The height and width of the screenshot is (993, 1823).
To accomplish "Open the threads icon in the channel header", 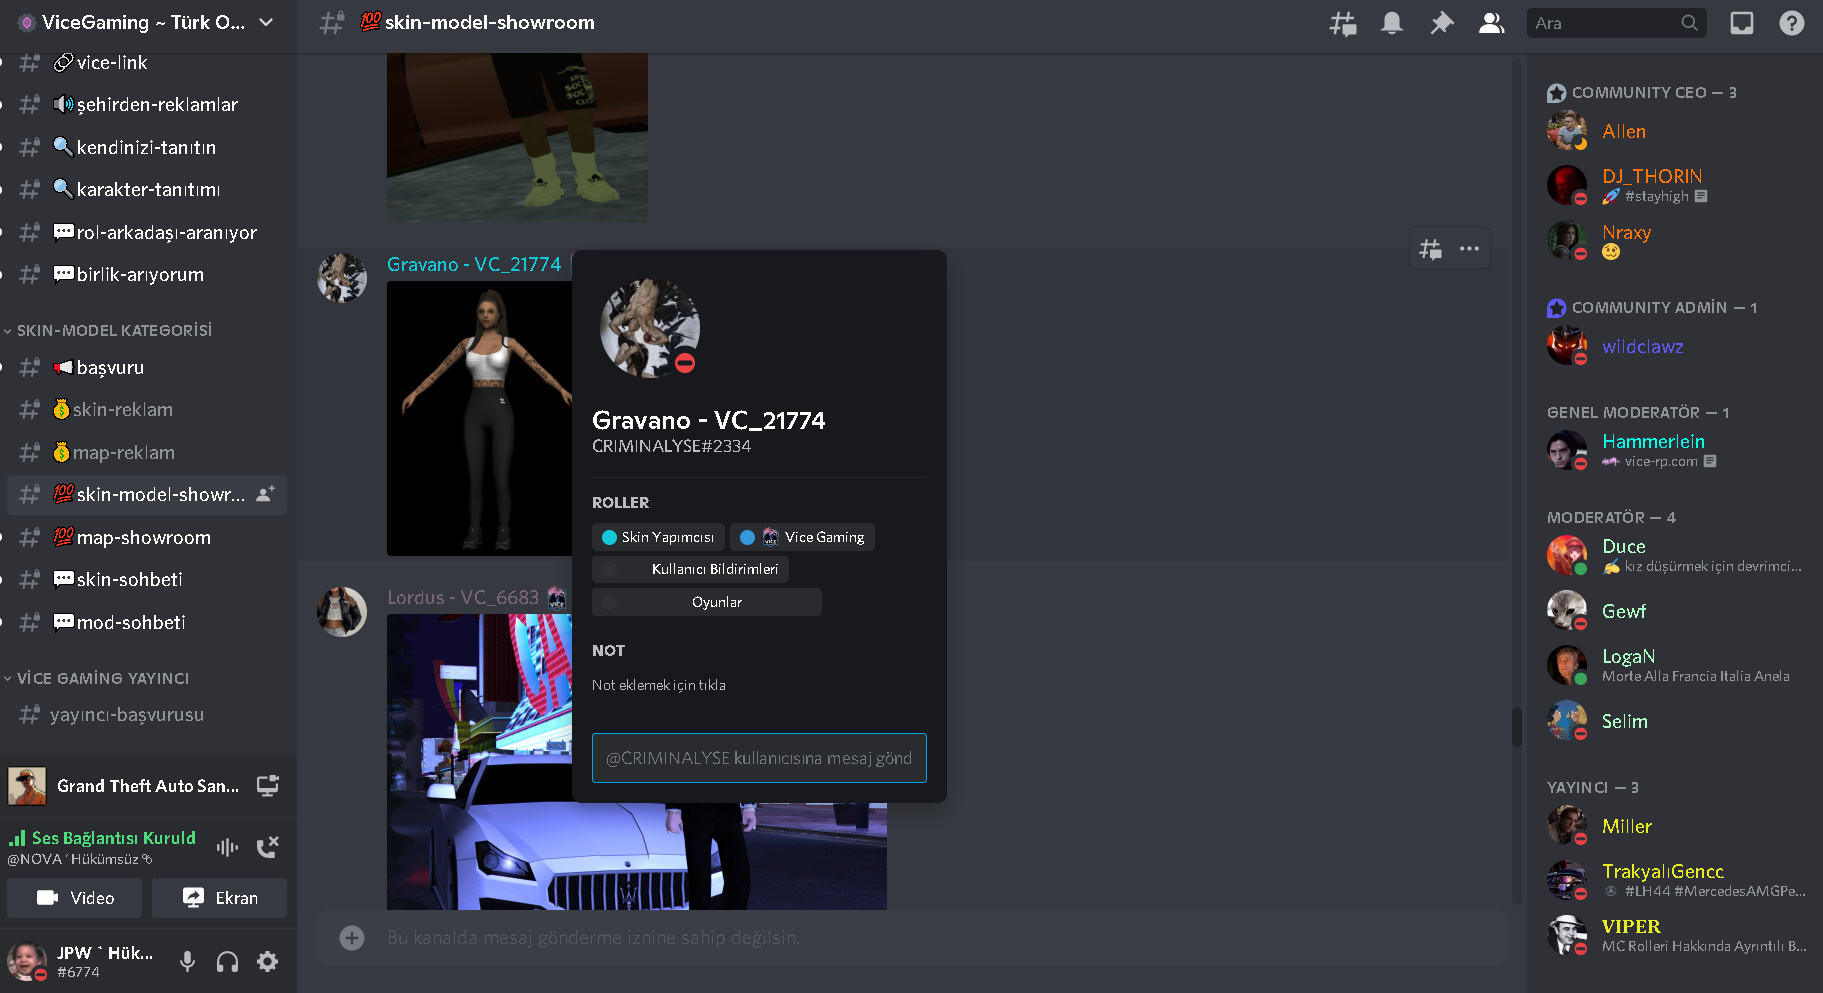I will pos(1342,23).
